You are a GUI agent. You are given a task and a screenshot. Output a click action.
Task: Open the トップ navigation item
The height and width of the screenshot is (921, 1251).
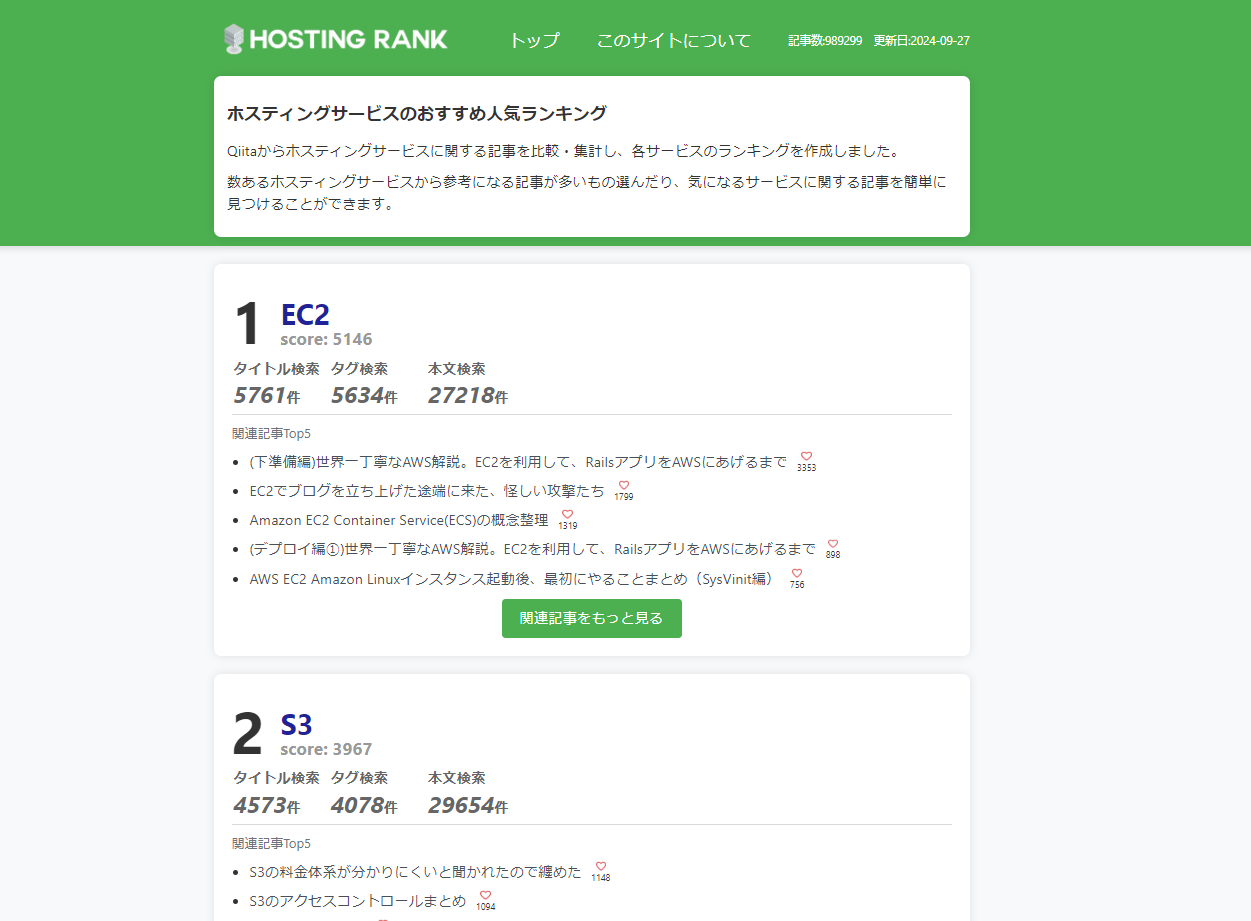tap(534, 41)
